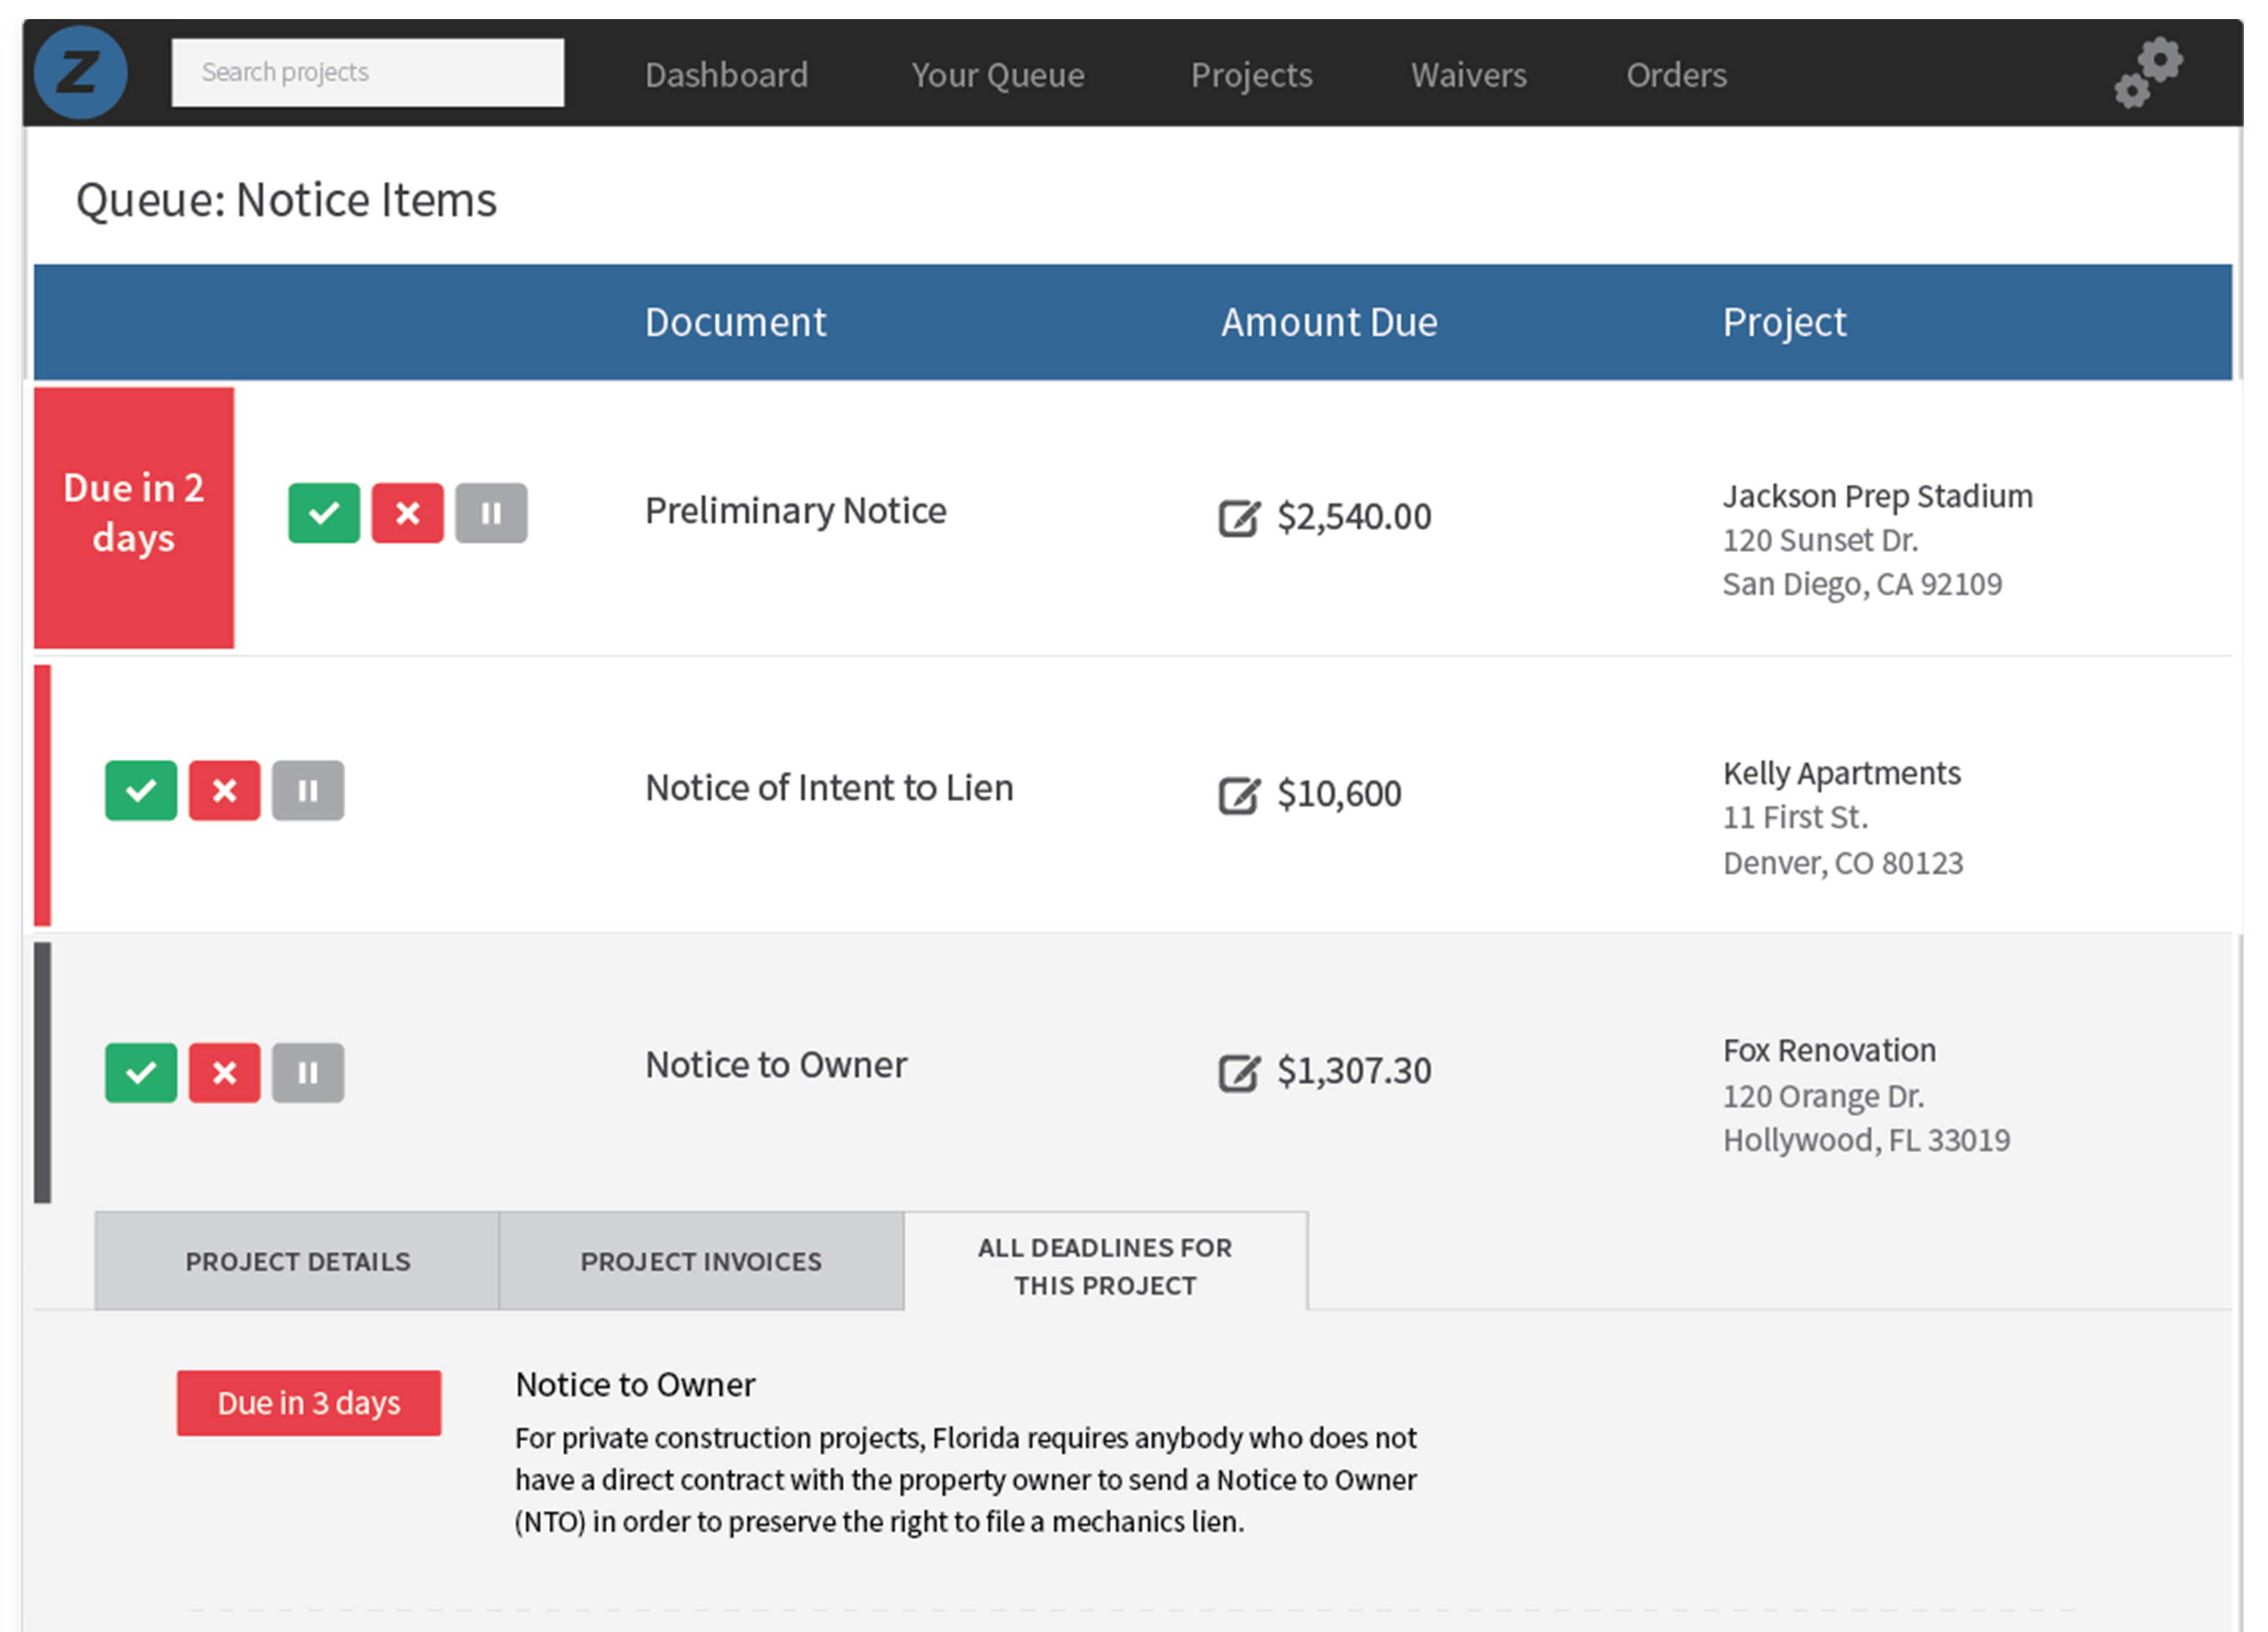Viewport: 2268px width, 1632px height.
Task: Open Your Queue from the navigation
Action: pyautogui.click(x=997, y=75)
